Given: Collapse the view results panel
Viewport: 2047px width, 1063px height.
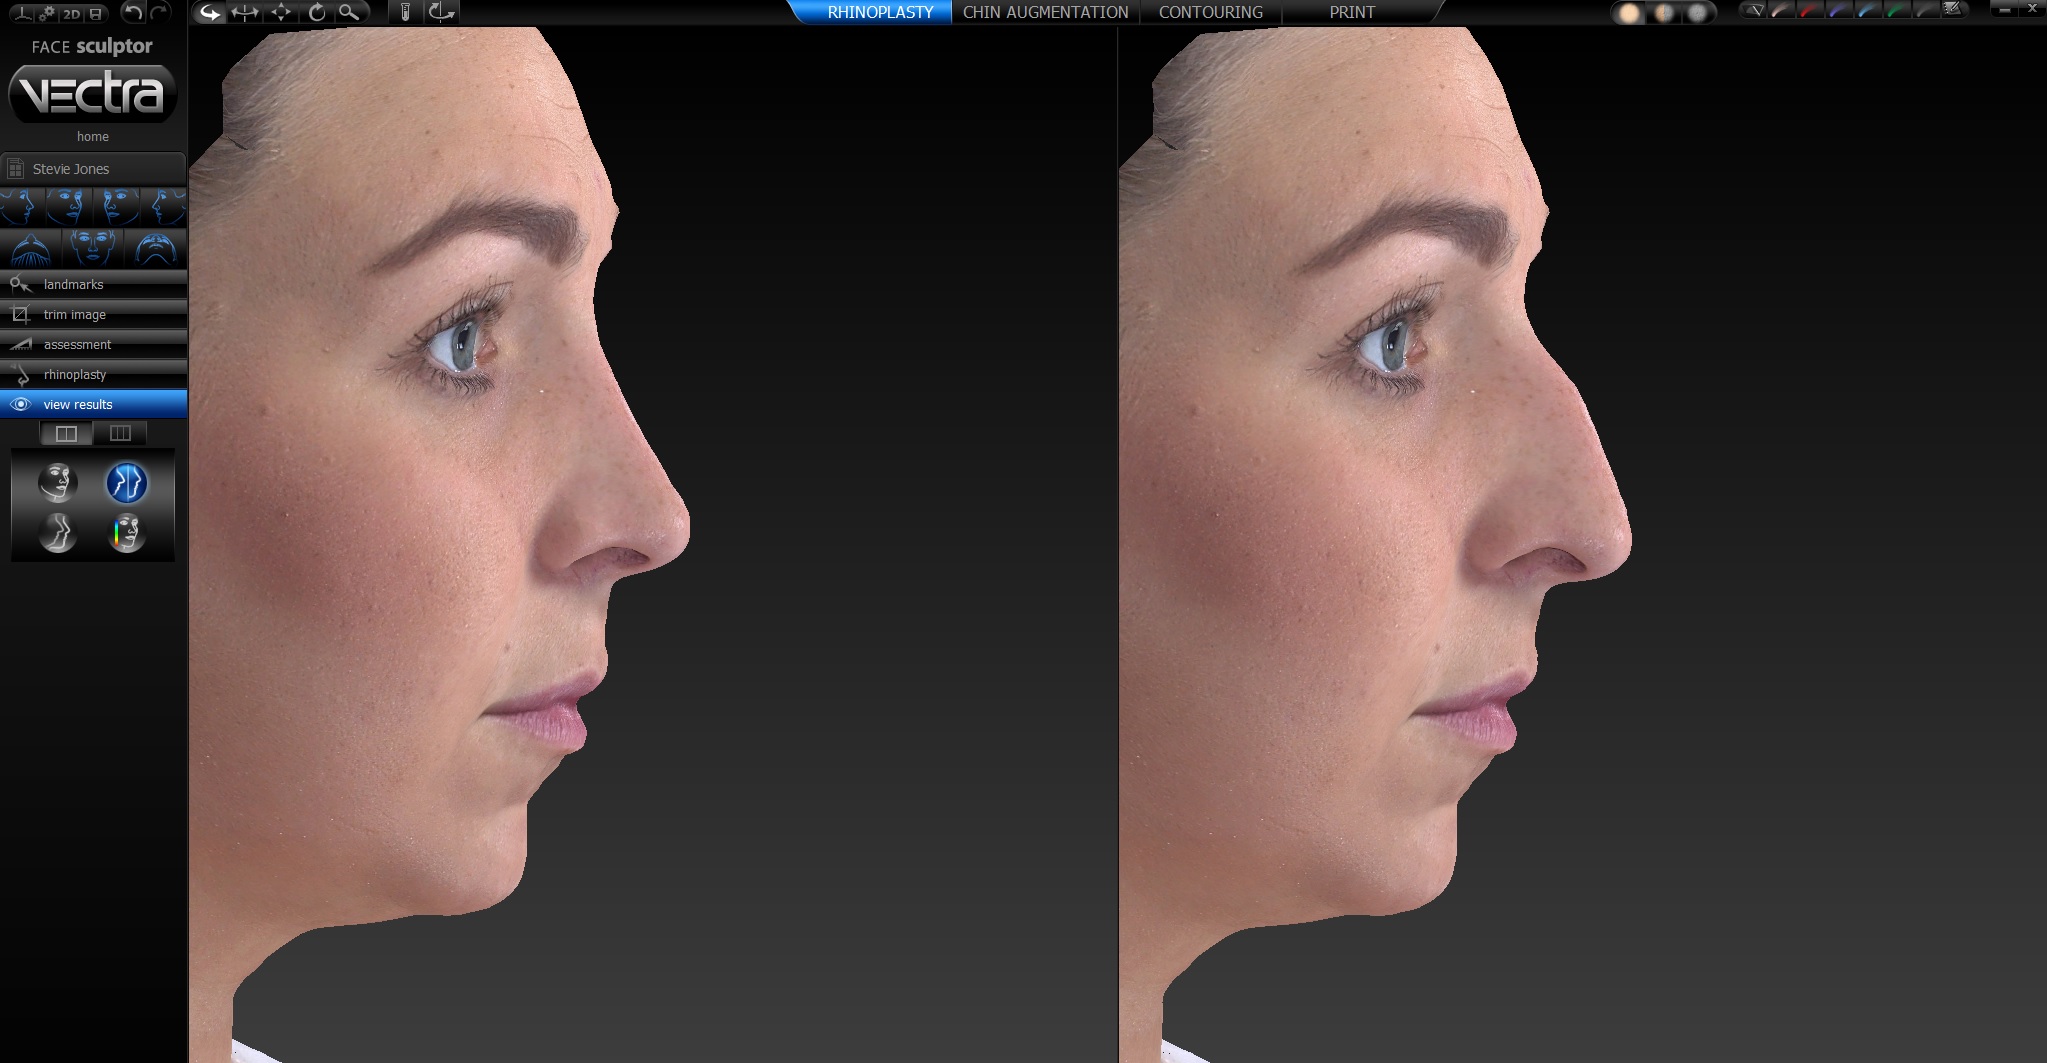Looking at the screenshot, I should point(93,404).
